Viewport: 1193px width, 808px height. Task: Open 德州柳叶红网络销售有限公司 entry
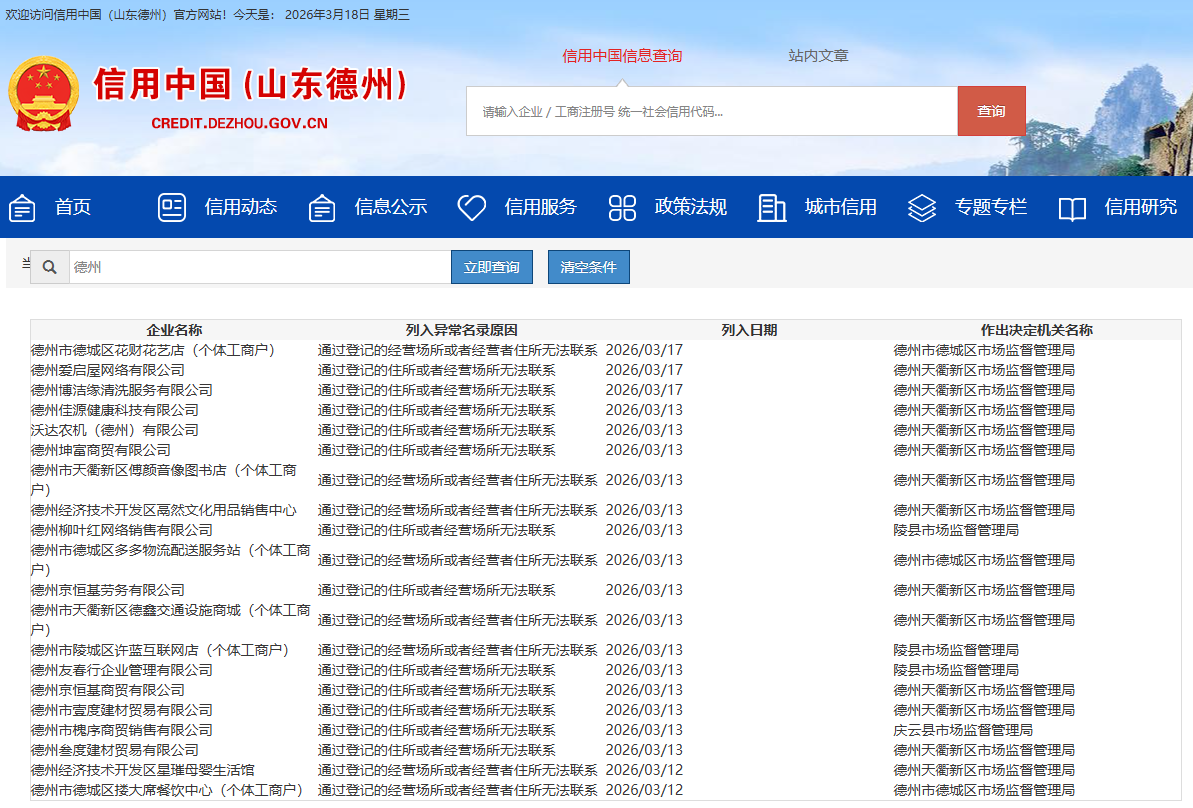[122, 530]
